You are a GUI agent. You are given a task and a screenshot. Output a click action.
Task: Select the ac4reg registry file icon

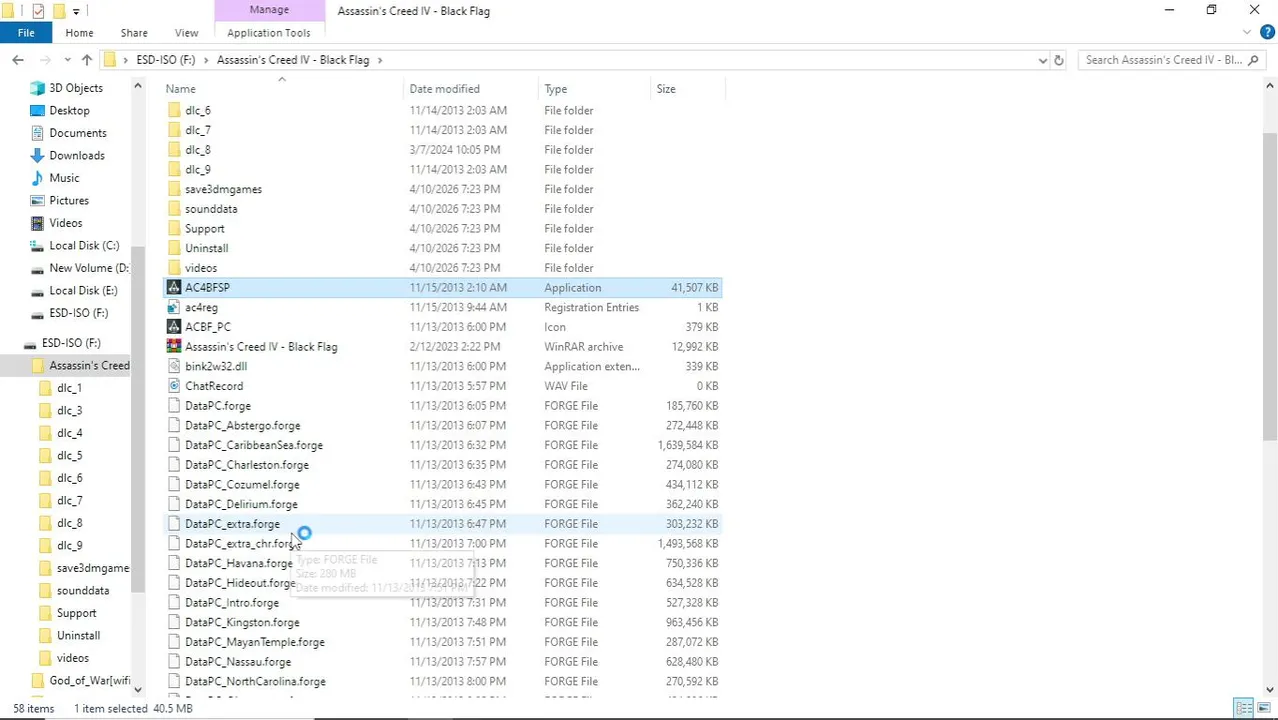175,307
